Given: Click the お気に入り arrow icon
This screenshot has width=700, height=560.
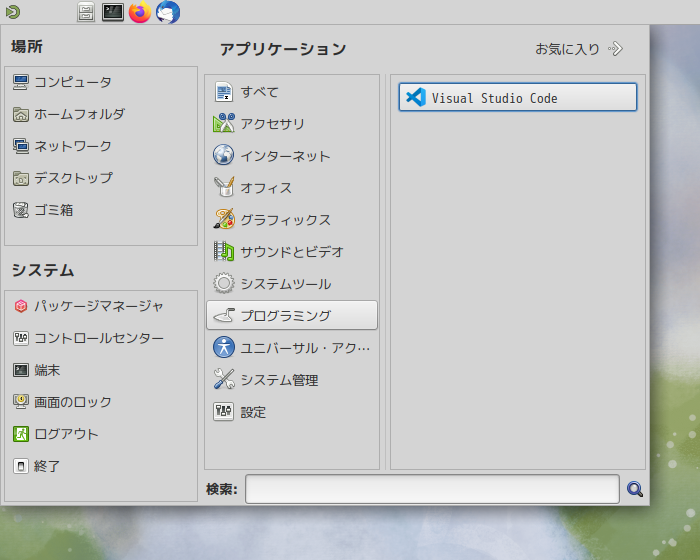Looking at the screenshot, I should (615, 49).
